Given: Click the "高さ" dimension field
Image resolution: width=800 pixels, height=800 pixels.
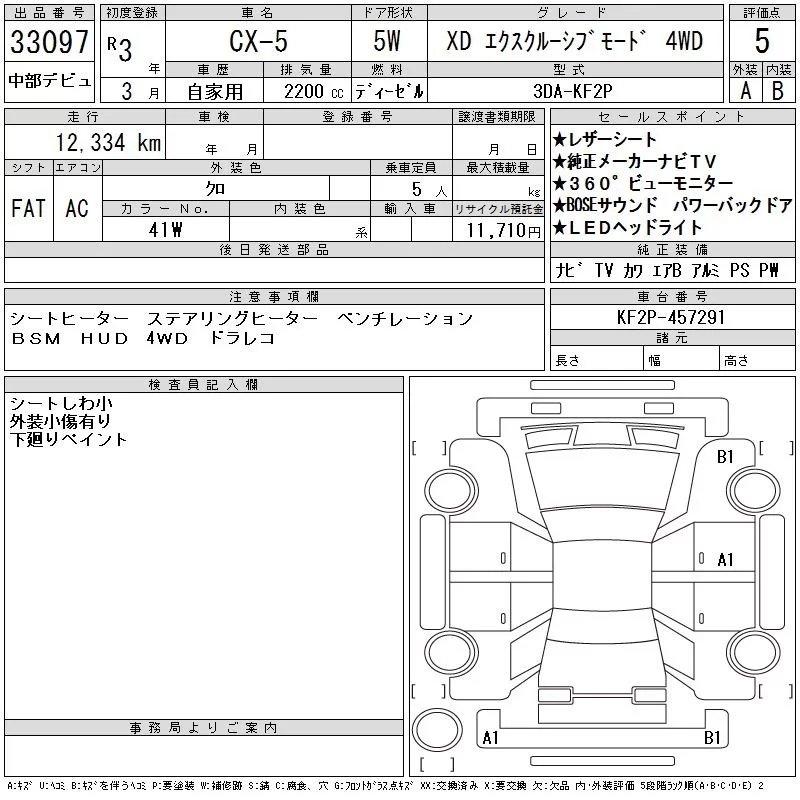Looking at the screenshot, I should 757,360.
